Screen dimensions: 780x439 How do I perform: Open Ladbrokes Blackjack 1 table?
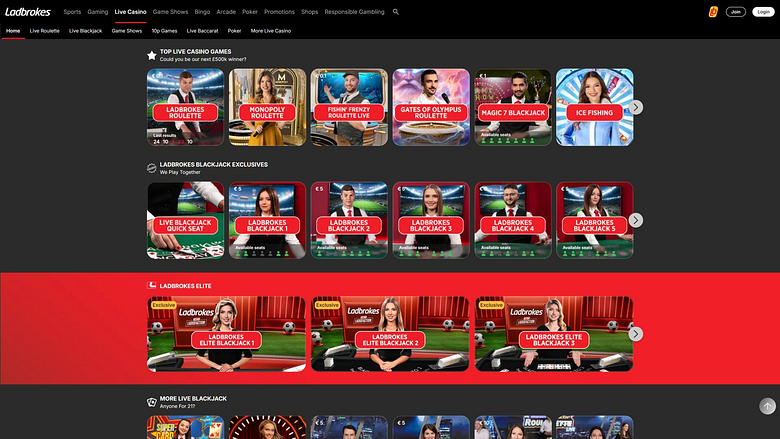267,220
